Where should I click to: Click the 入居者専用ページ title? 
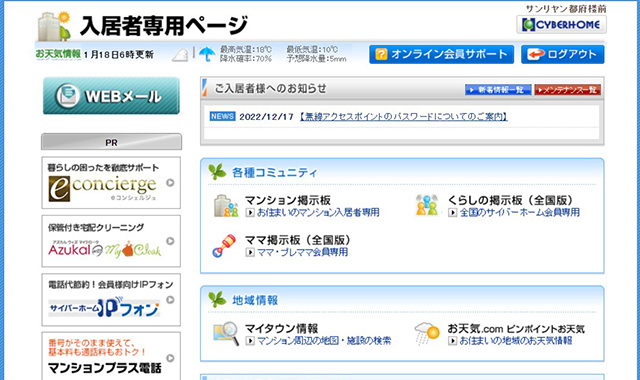[164, 25]
